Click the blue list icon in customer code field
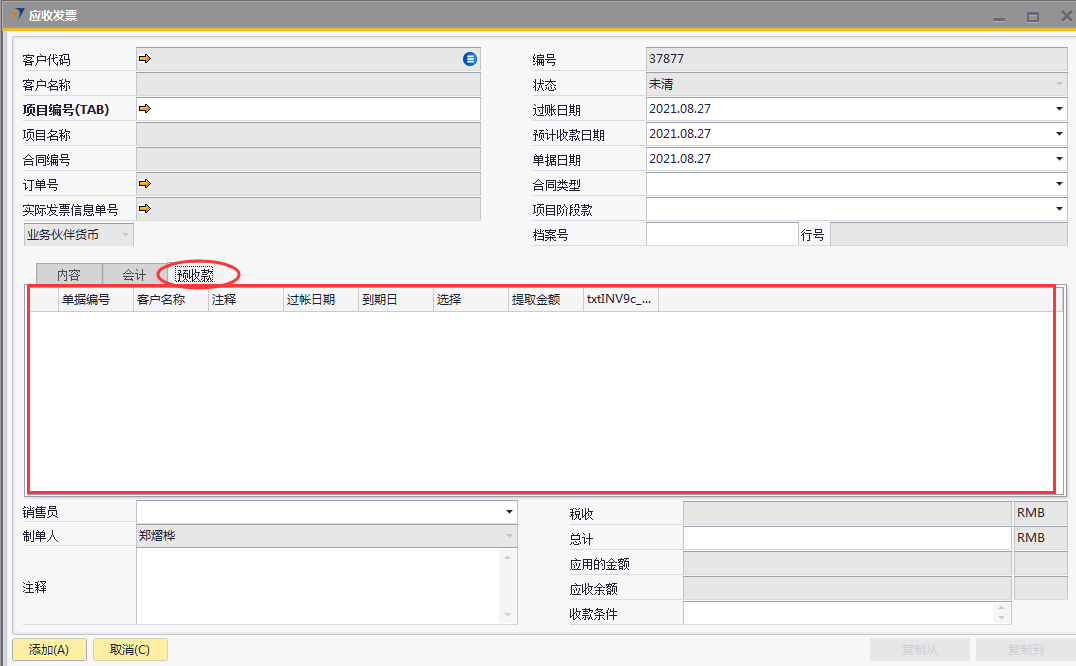Viewport: 1076px width, 666px height. [x=470, y=59]
